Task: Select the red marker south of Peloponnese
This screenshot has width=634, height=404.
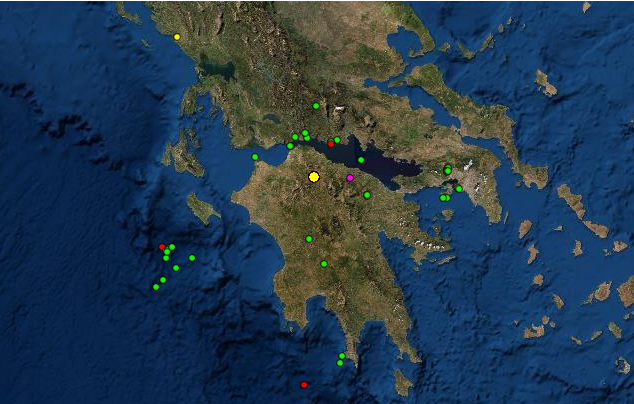Action: tap(304, 385)
